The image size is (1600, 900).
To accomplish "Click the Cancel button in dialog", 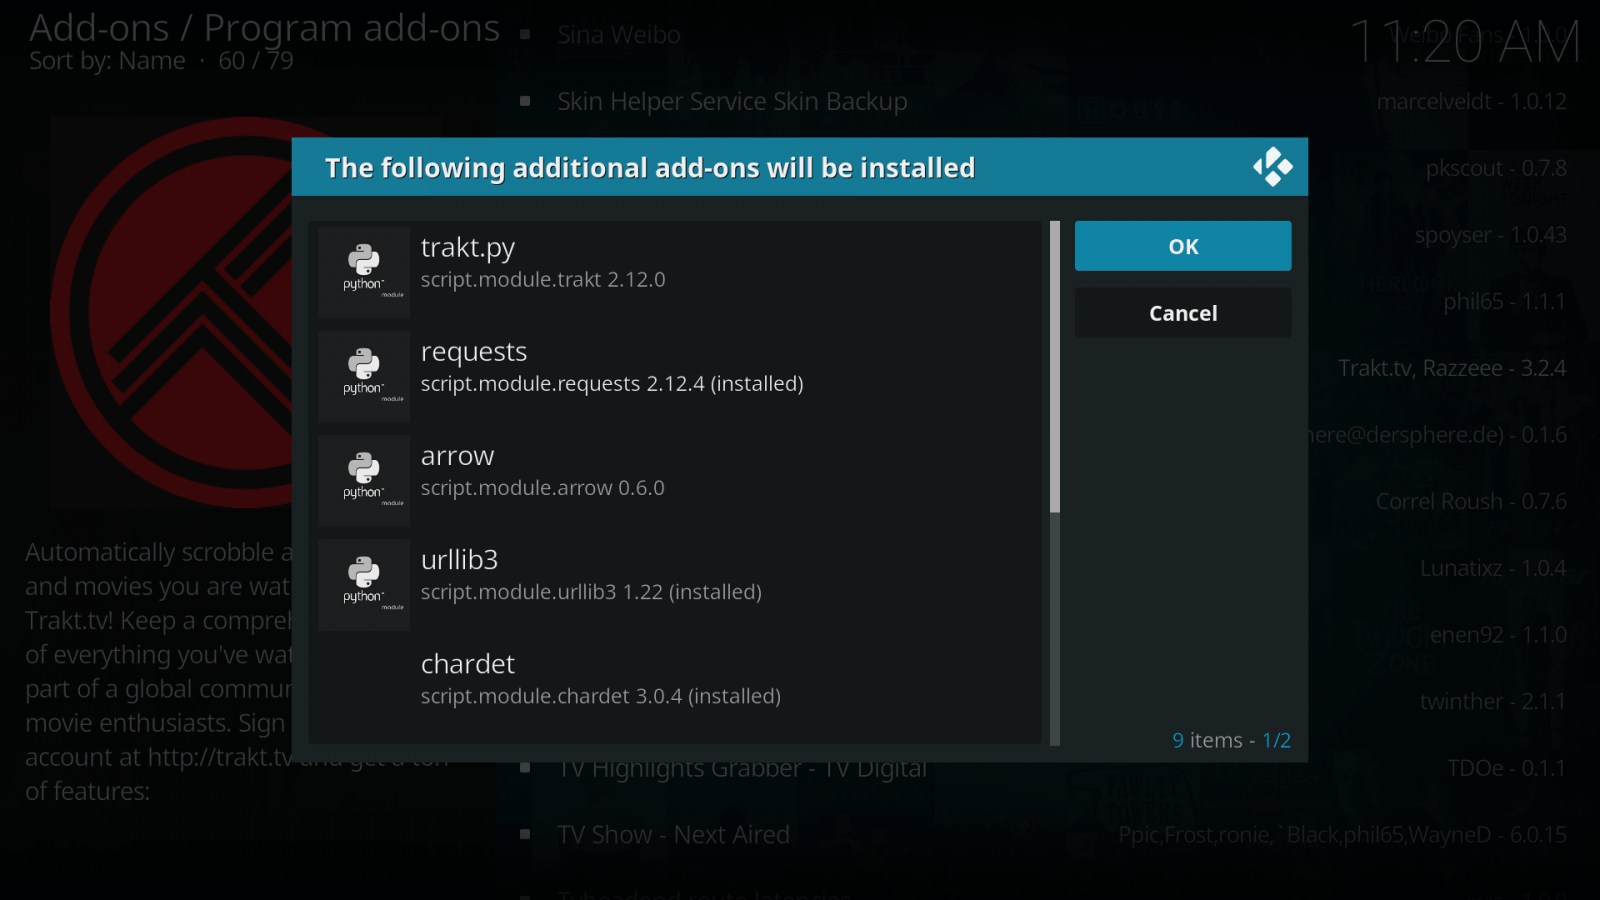I will 1183,313.
